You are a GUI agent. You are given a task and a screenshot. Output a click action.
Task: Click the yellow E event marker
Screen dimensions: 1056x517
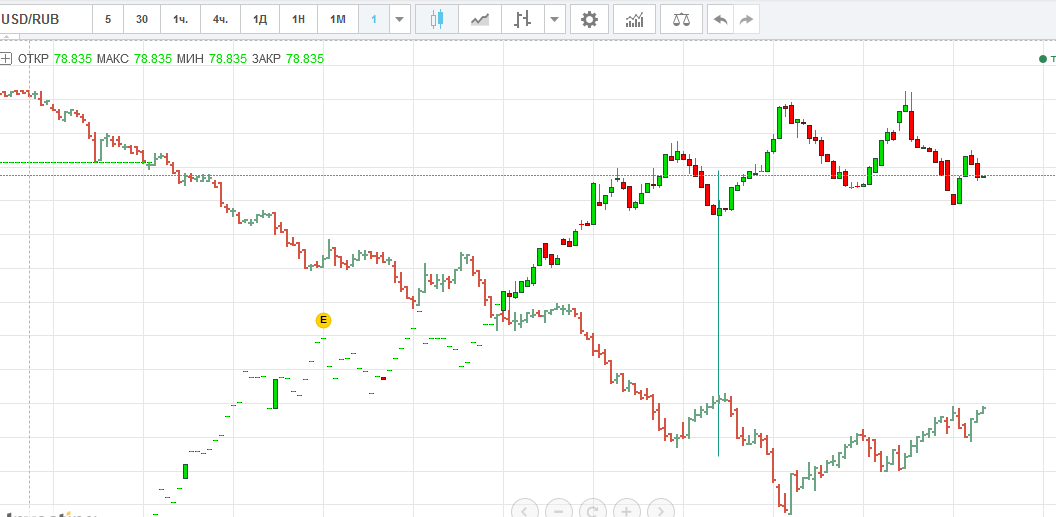324,320
